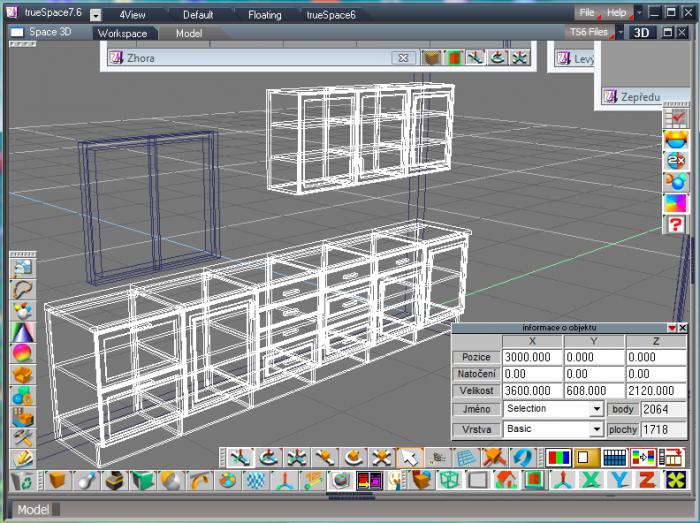Click the TS6 Files button
Image resolution: width=700 pixels, height=523 pixels.
coord(588,32)
